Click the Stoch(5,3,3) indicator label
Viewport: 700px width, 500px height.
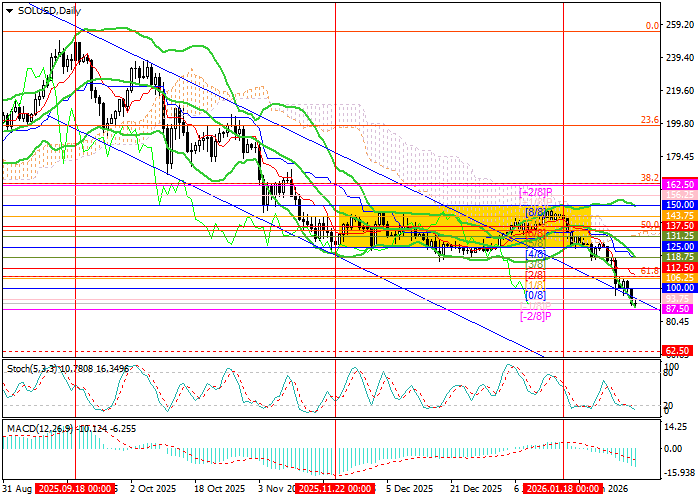(x=32, y=369)
